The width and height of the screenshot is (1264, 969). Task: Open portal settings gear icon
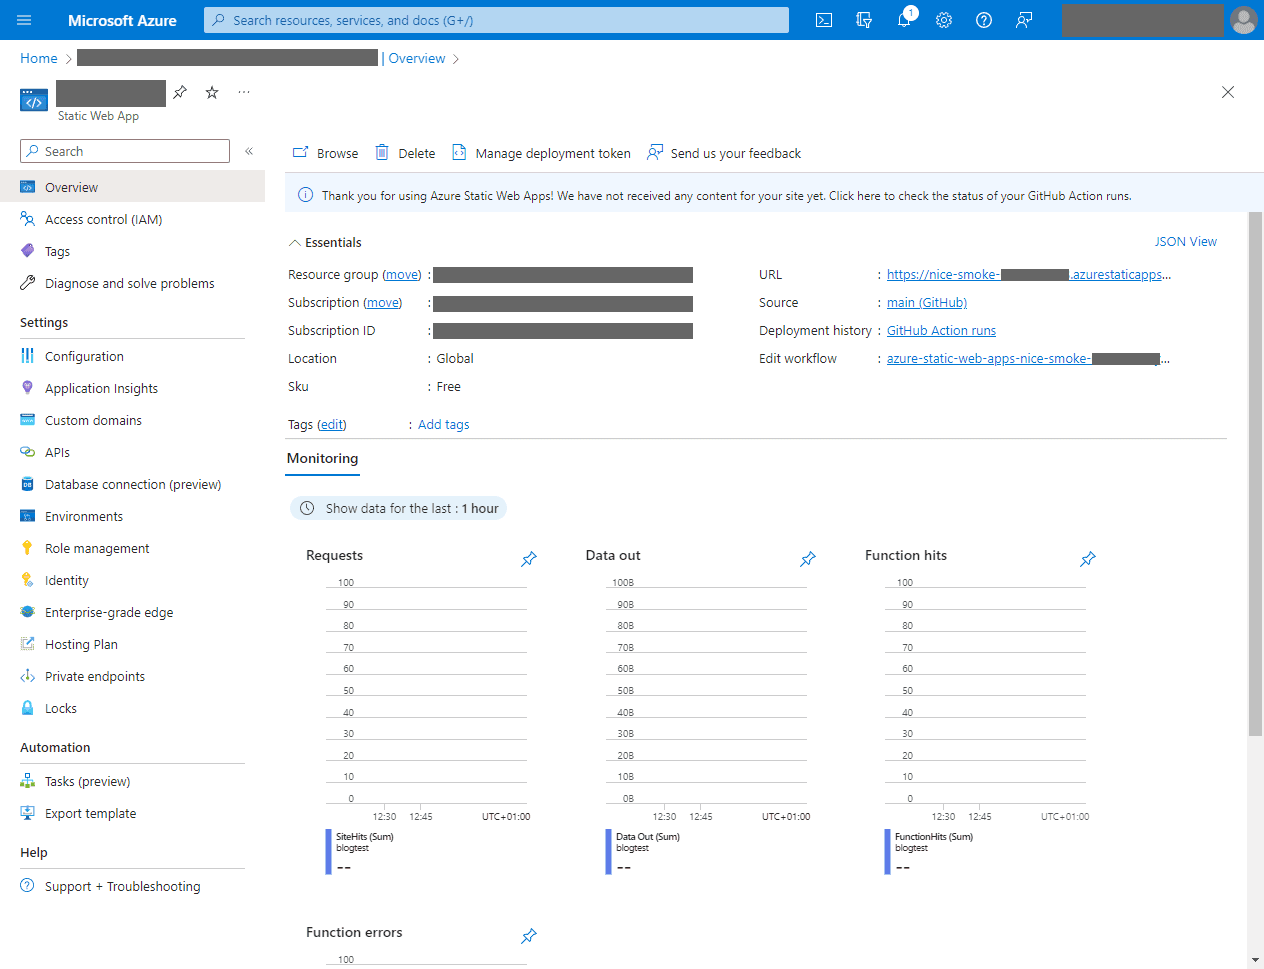point(944,20)
